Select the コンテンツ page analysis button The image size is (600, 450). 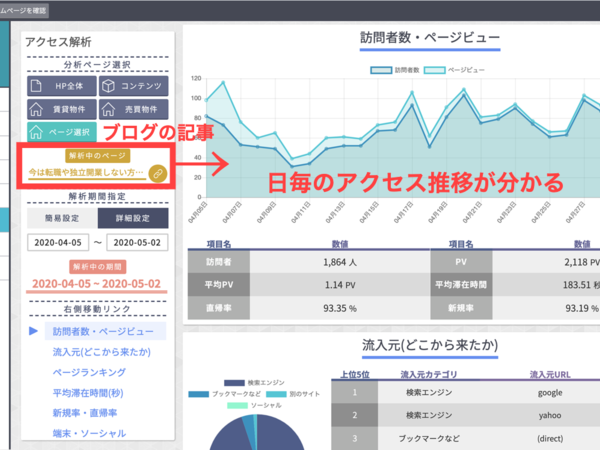[135, 87]
